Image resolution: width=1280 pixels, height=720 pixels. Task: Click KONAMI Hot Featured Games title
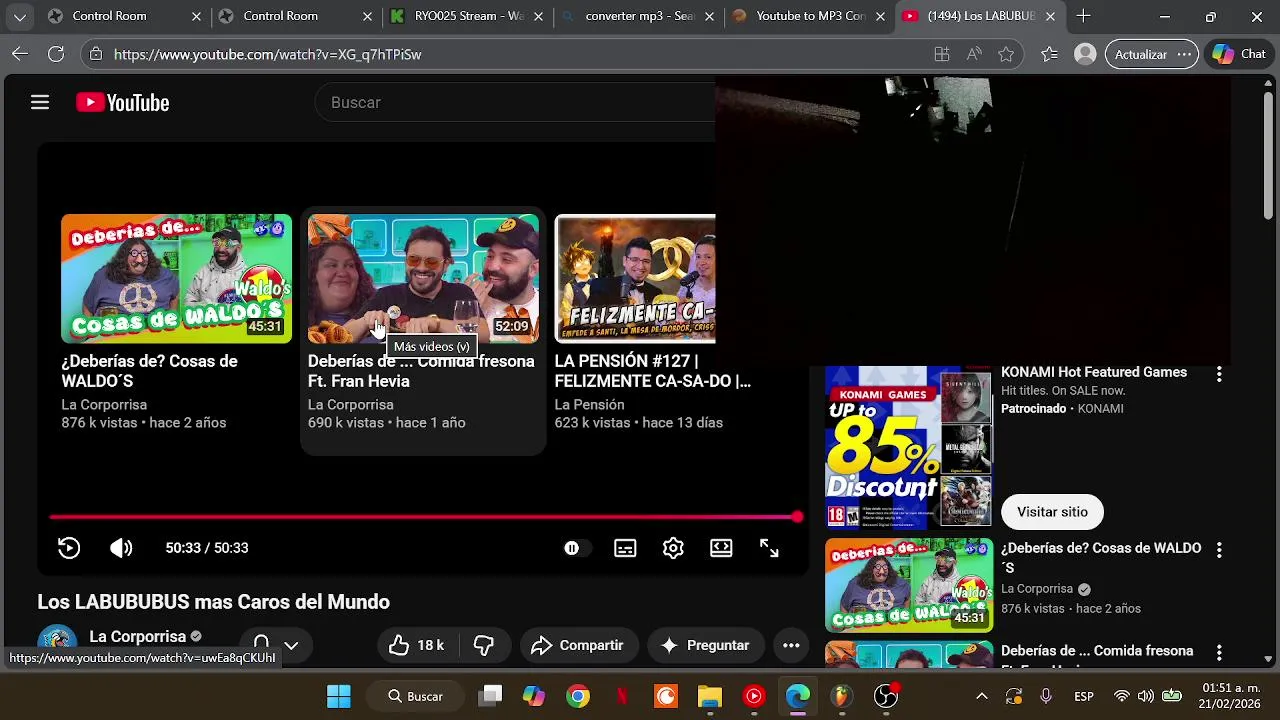[x=1094, y=372]
